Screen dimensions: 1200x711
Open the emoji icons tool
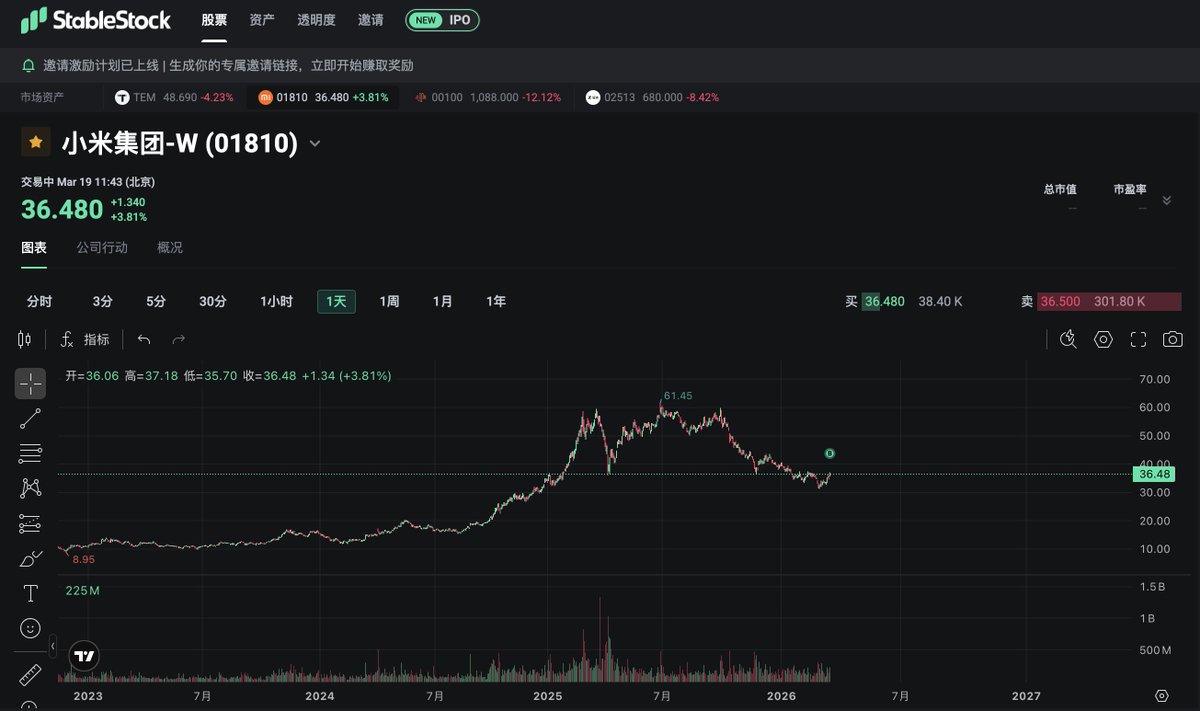[x=30, y=628]
